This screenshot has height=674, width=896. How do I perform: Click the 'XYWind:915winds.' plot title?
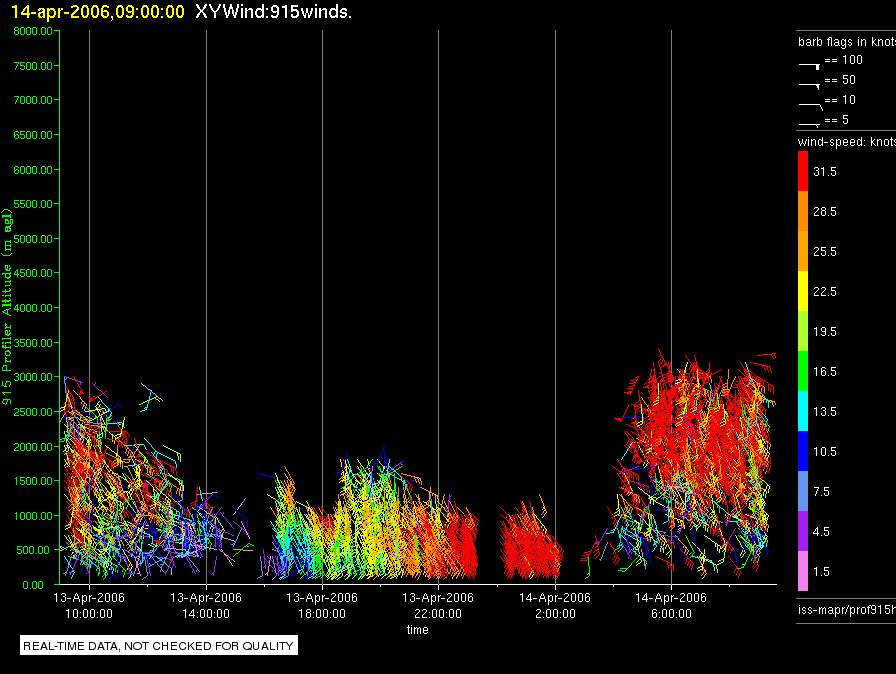click(x=273, y=11)
